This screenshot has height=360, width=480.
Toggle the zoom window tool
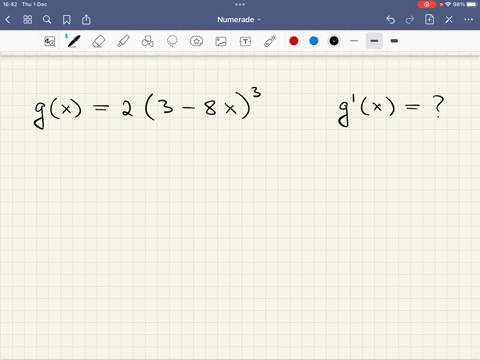(50, 41)
